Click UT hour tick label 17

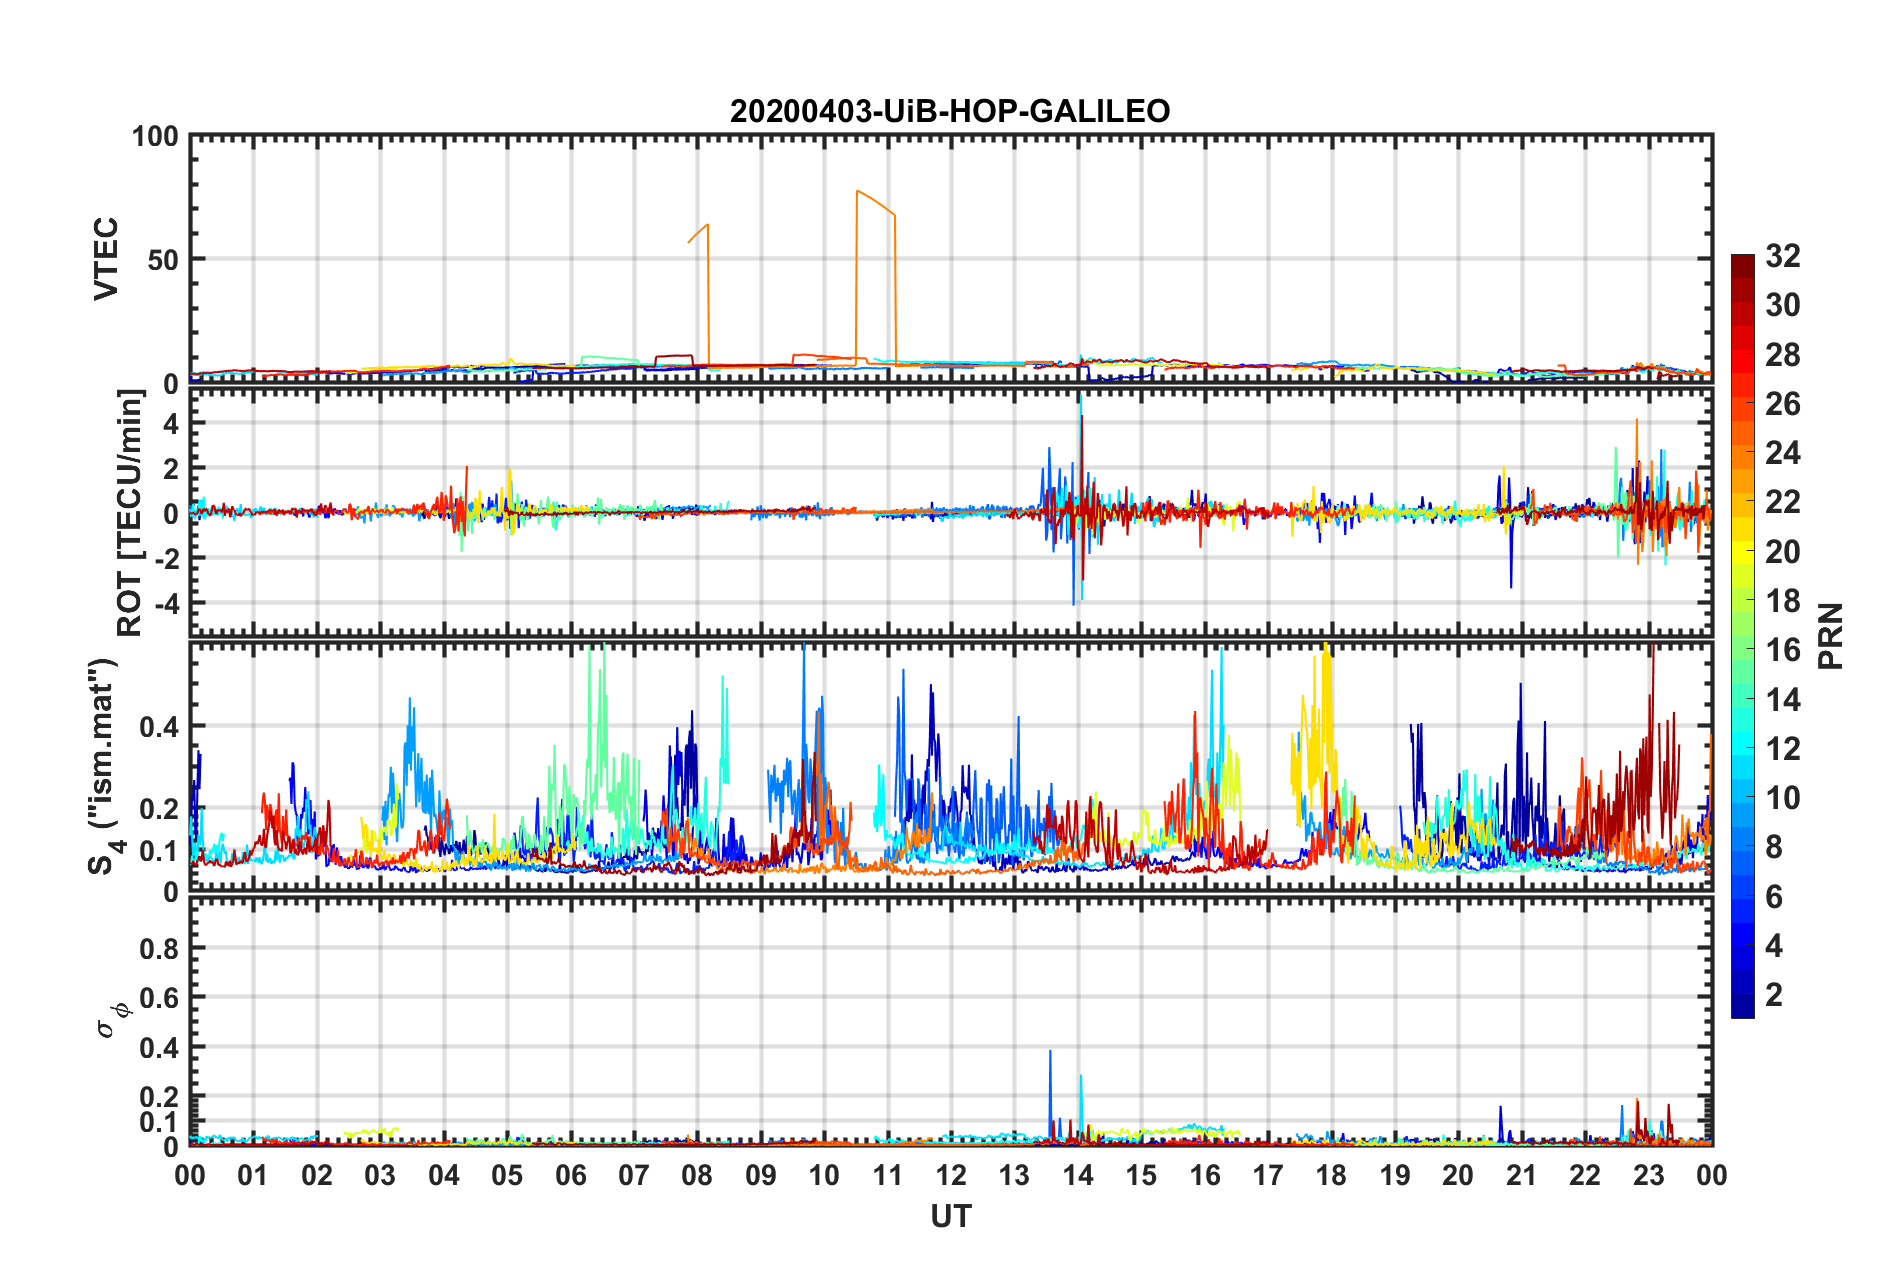(x=1268, y=1175)
